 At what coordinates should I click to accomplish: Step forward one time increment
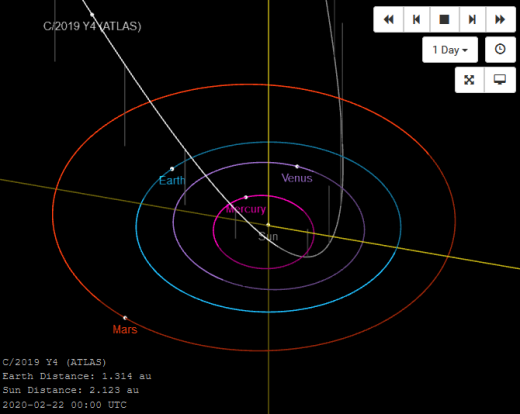click(472, 19)
